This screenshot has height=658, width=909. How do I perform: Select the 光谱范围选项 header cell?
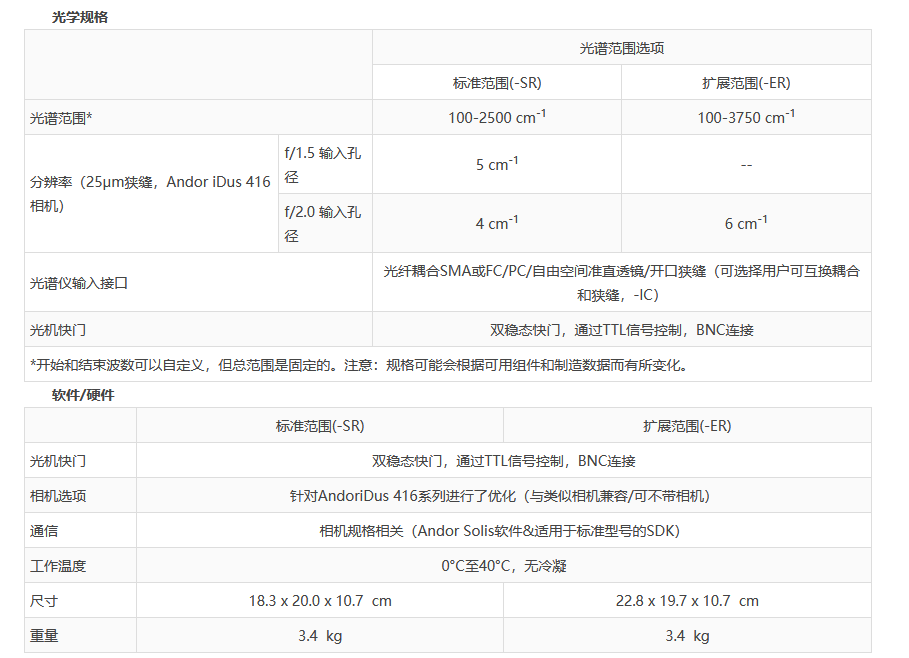[x=622, y=47]
